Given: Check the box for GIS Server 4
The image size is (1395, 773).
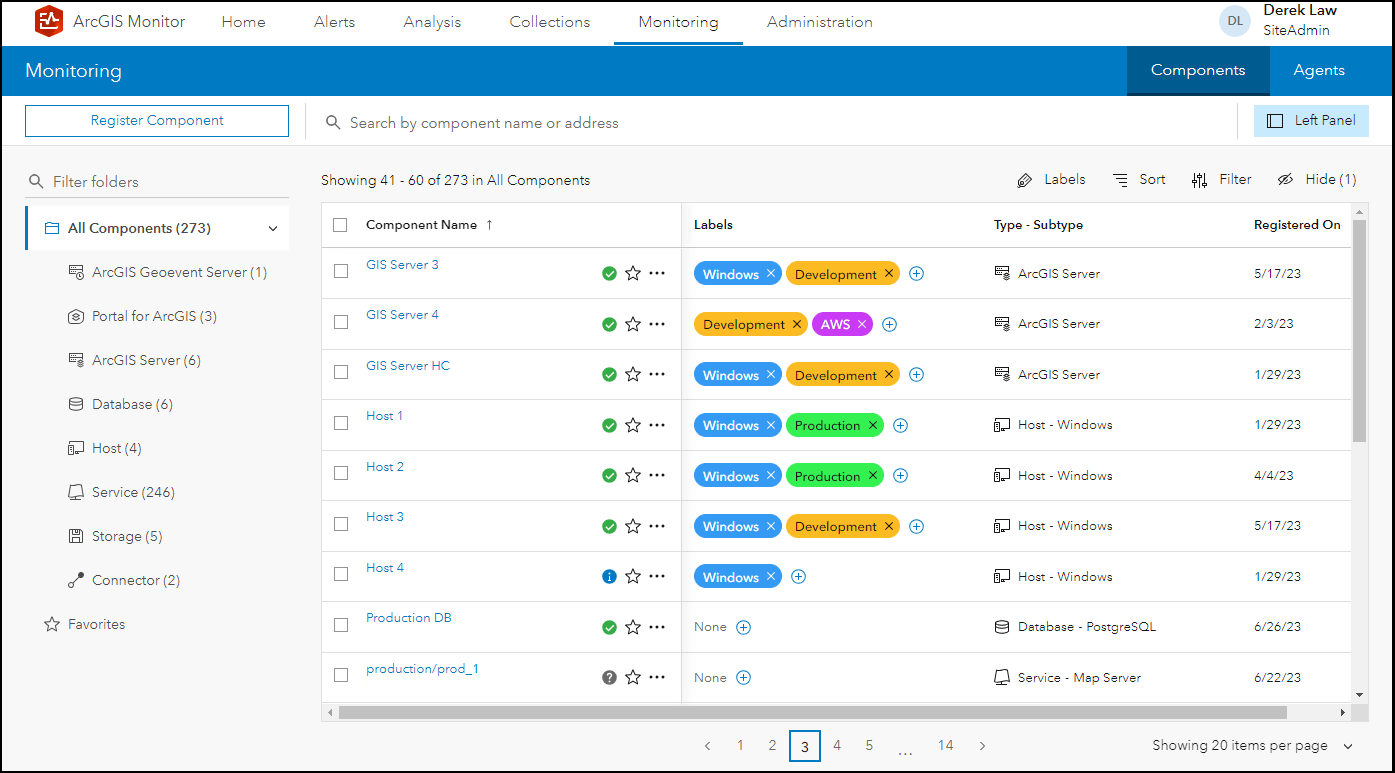Looking at the screenshot, I should click(341, 322).
